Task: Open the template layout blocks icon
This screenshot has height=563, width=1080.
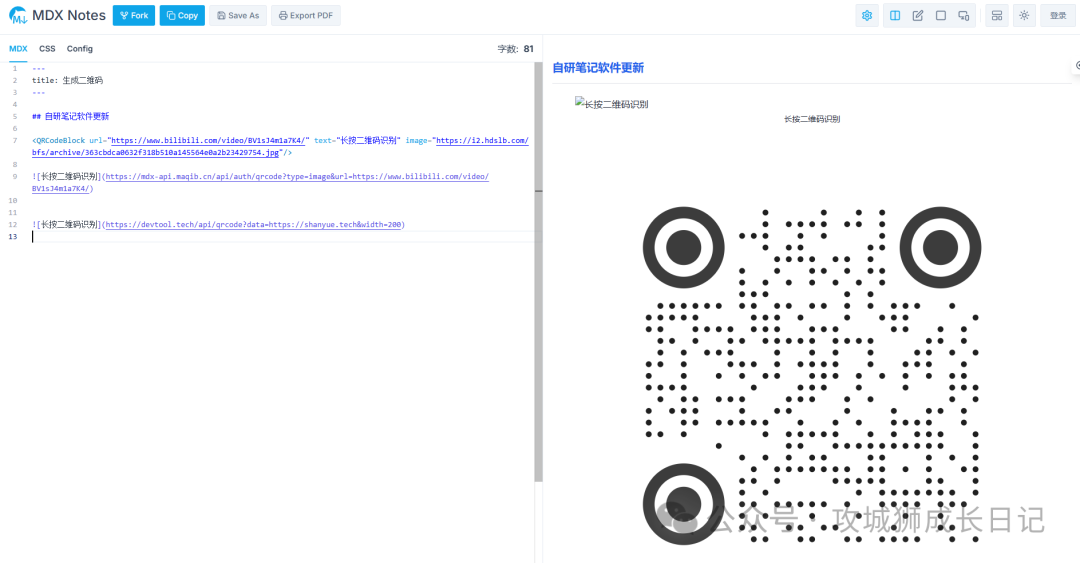Action: click(997, 15)
